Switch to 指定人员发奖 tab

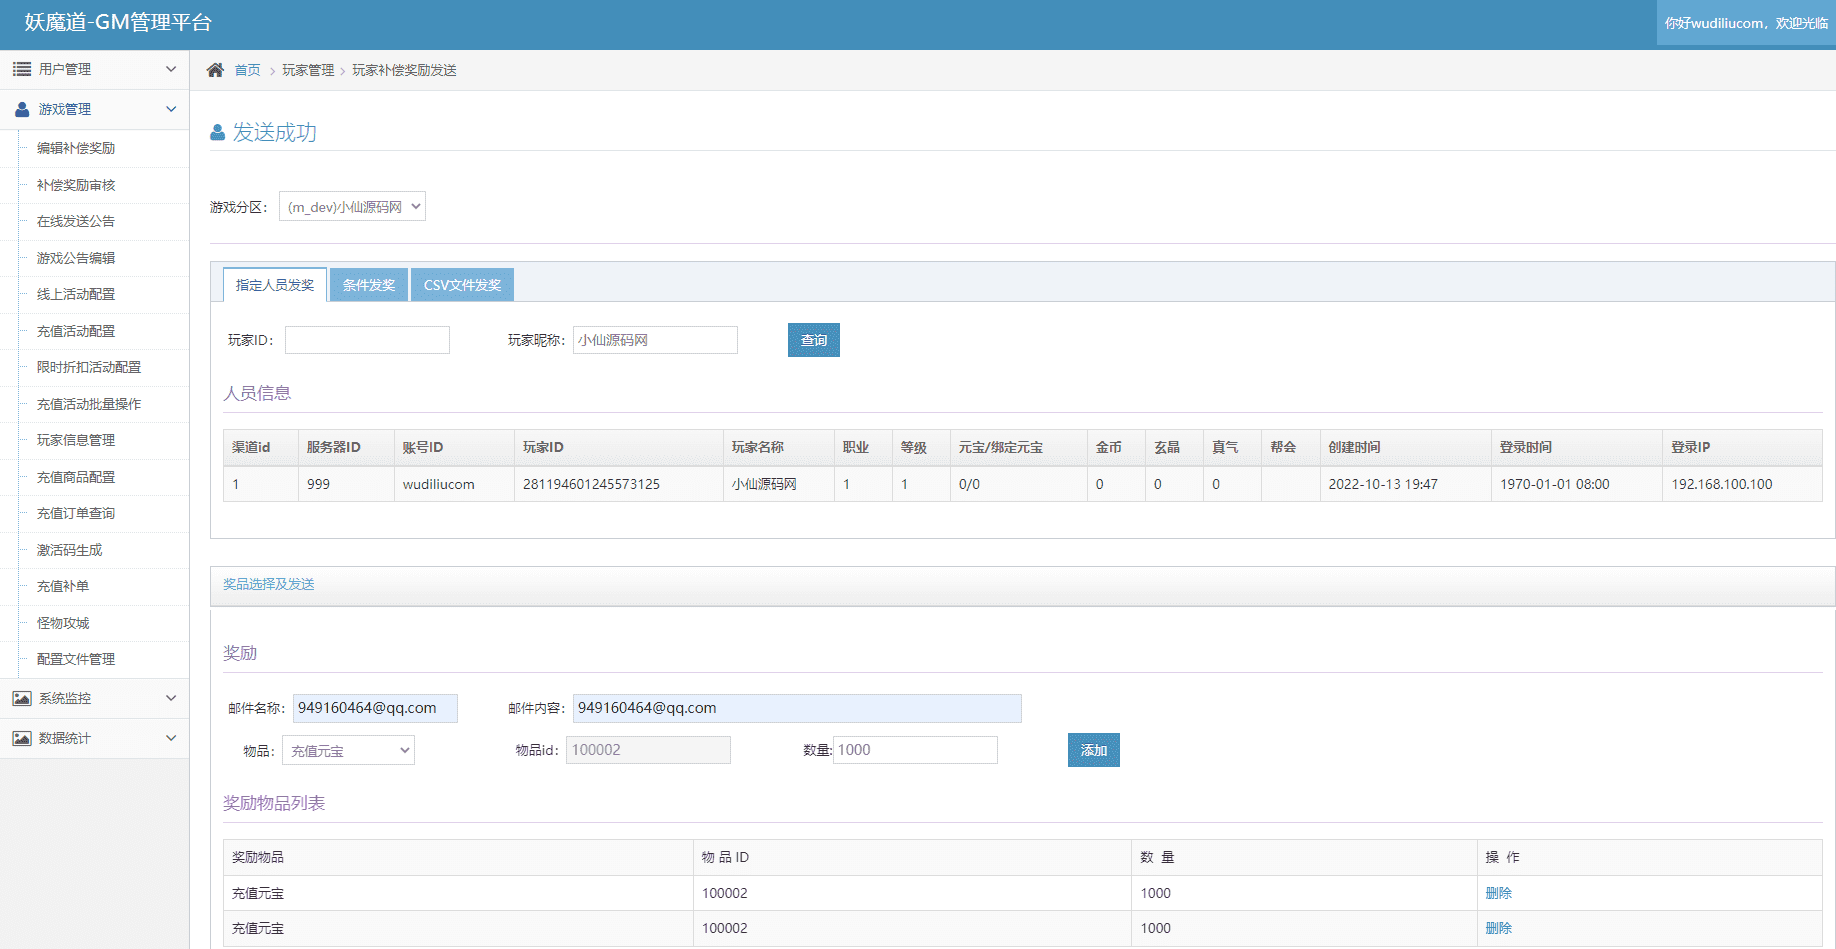275,285
